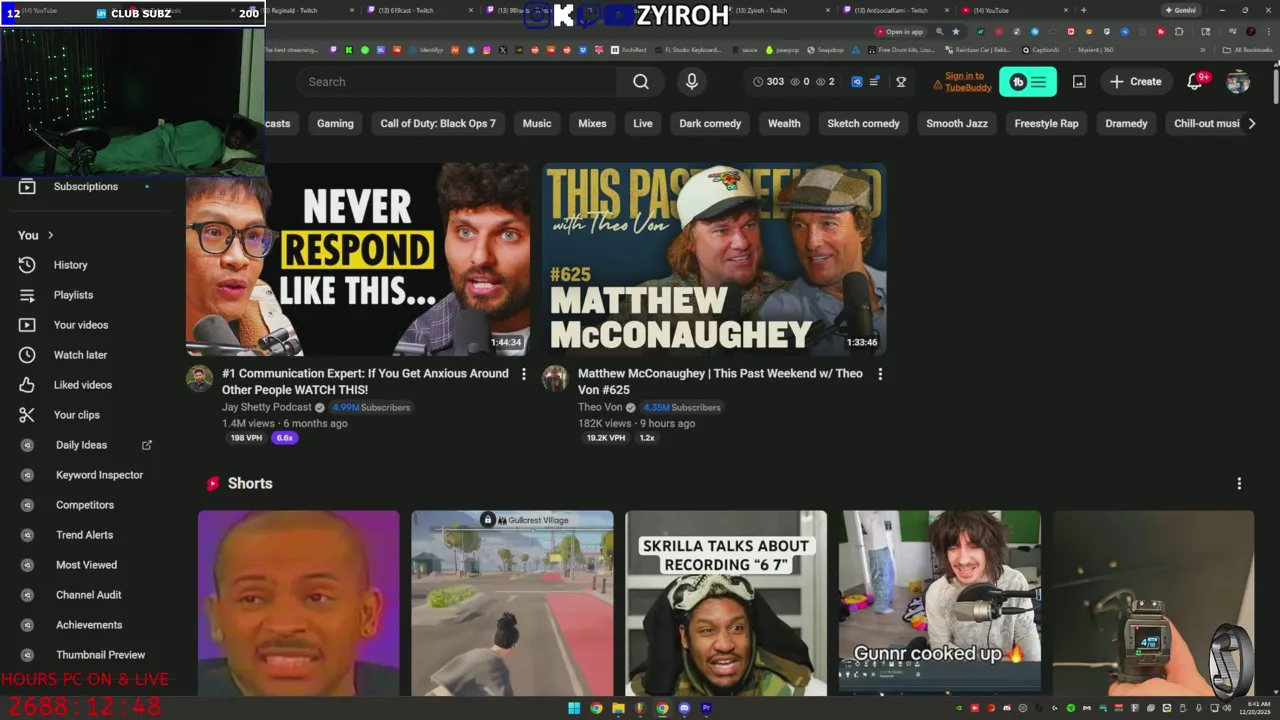Click the TubeBuddy menu button
Screen dimensions: 1280x720
click(x=1028, y=82)
